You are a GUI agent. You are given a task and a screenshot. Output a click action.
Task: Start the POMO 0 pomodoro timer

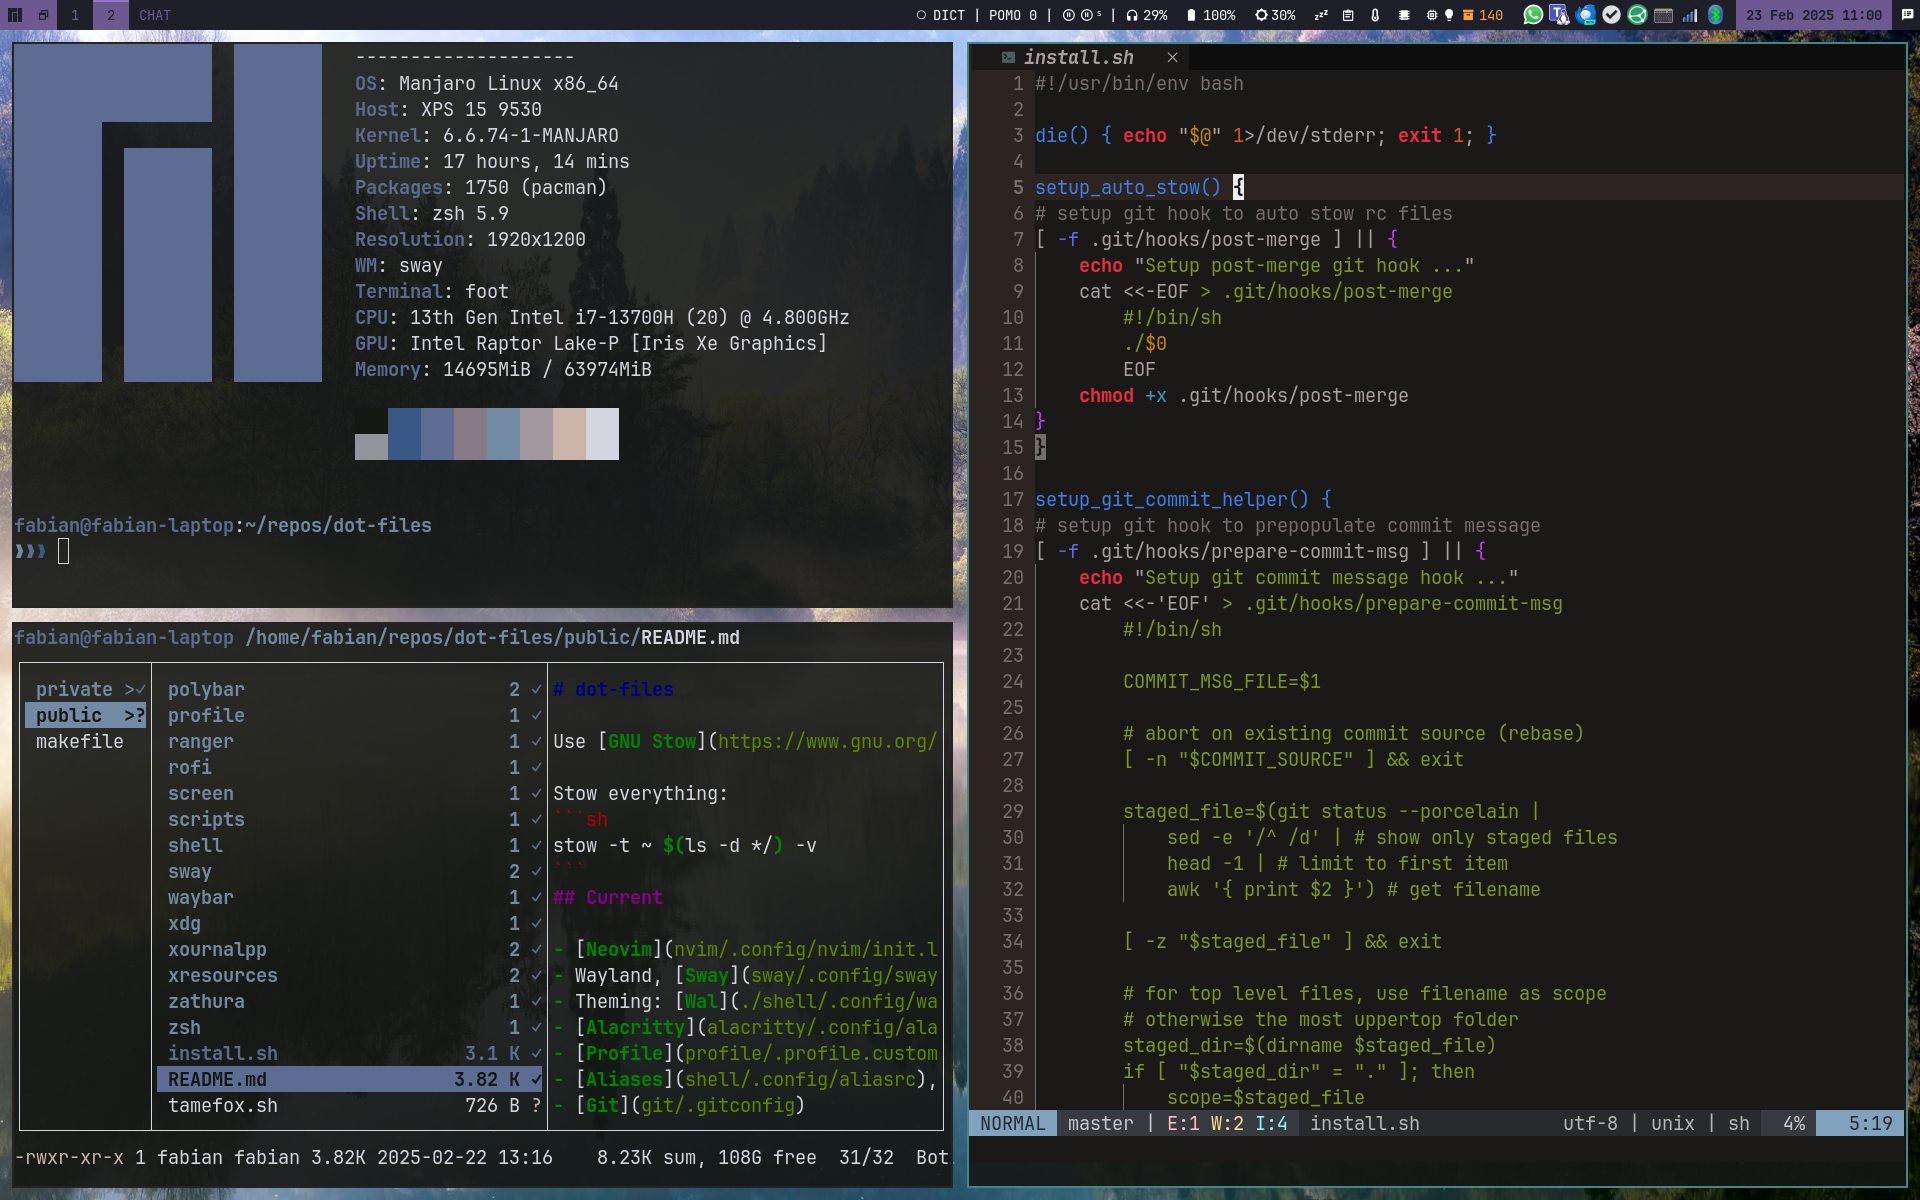[1013, 15]
